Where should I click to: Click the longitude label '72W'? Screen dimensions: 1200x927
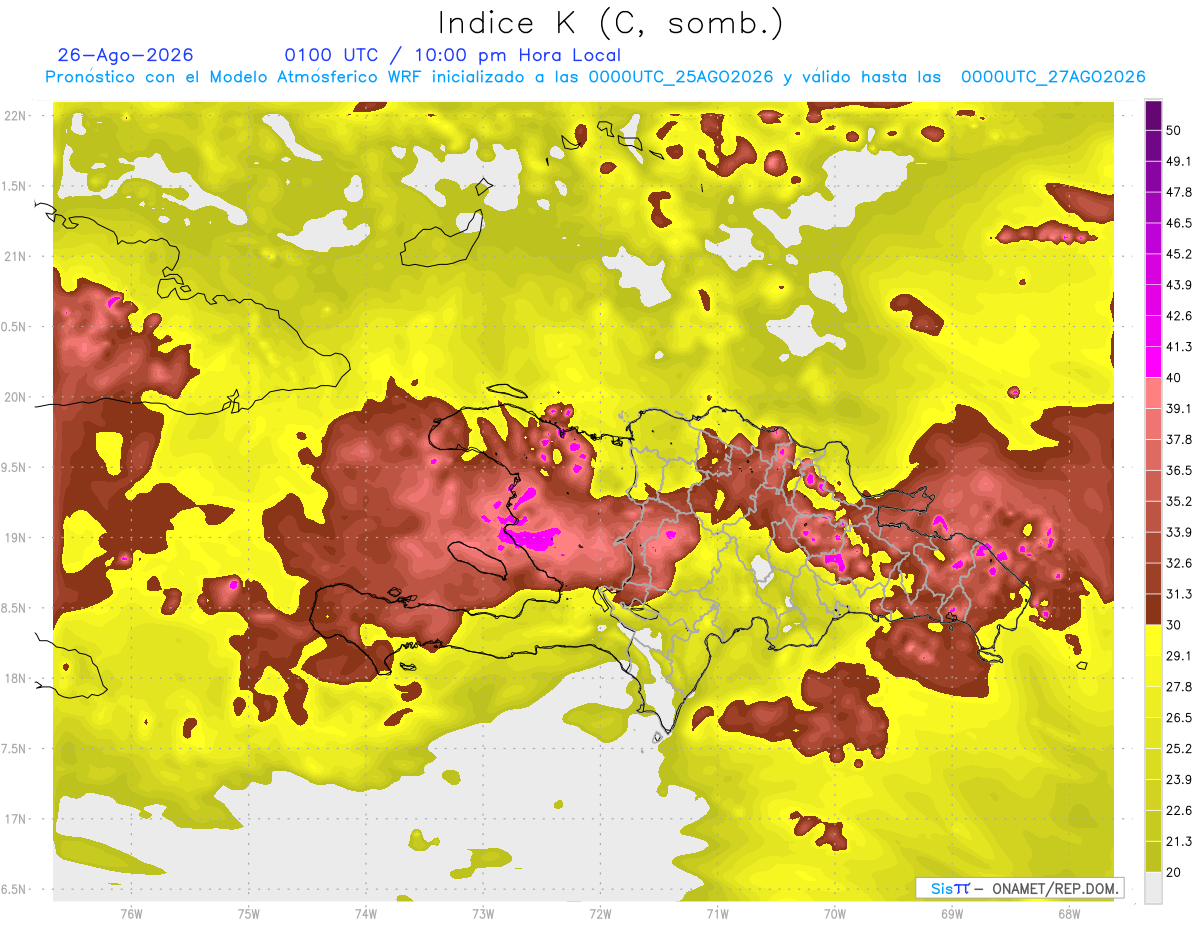pos(600,913)
